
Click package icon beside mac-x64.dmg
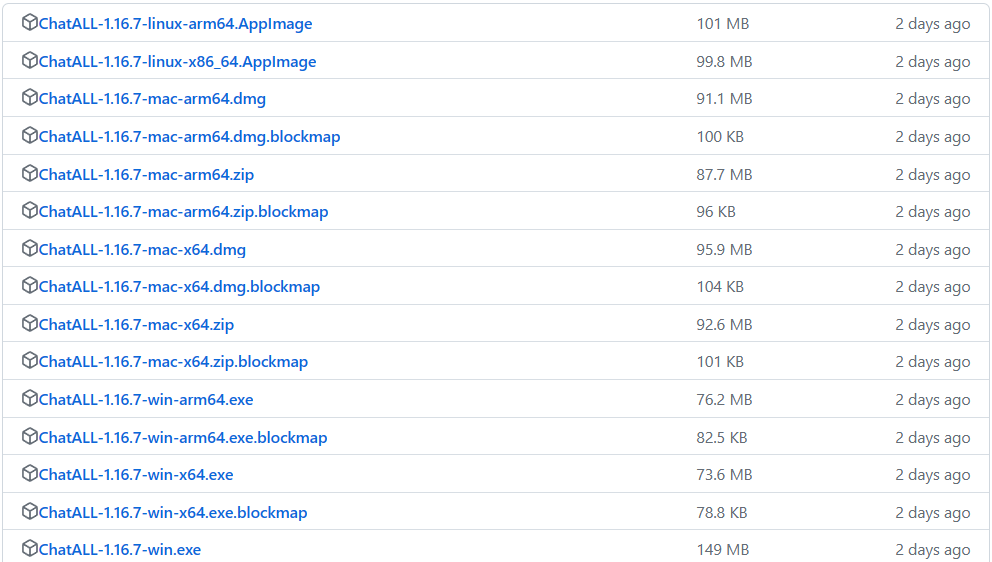(x=30, y=248)
